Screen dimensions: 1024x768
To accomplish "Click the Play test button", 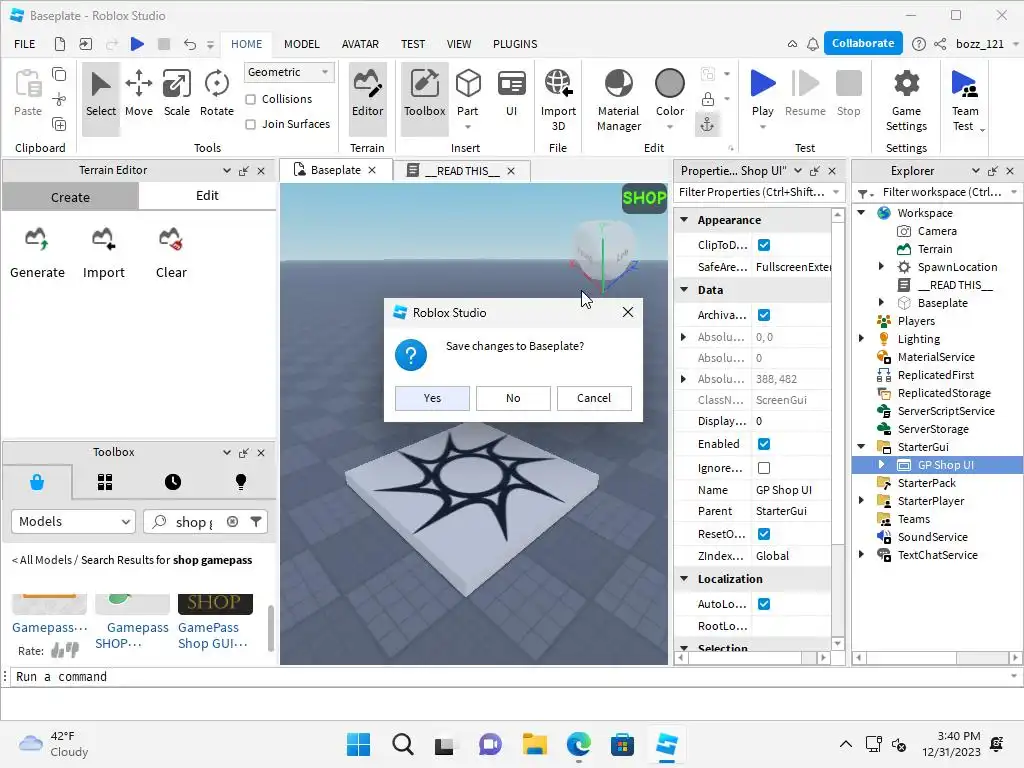I will click(762, 93).
